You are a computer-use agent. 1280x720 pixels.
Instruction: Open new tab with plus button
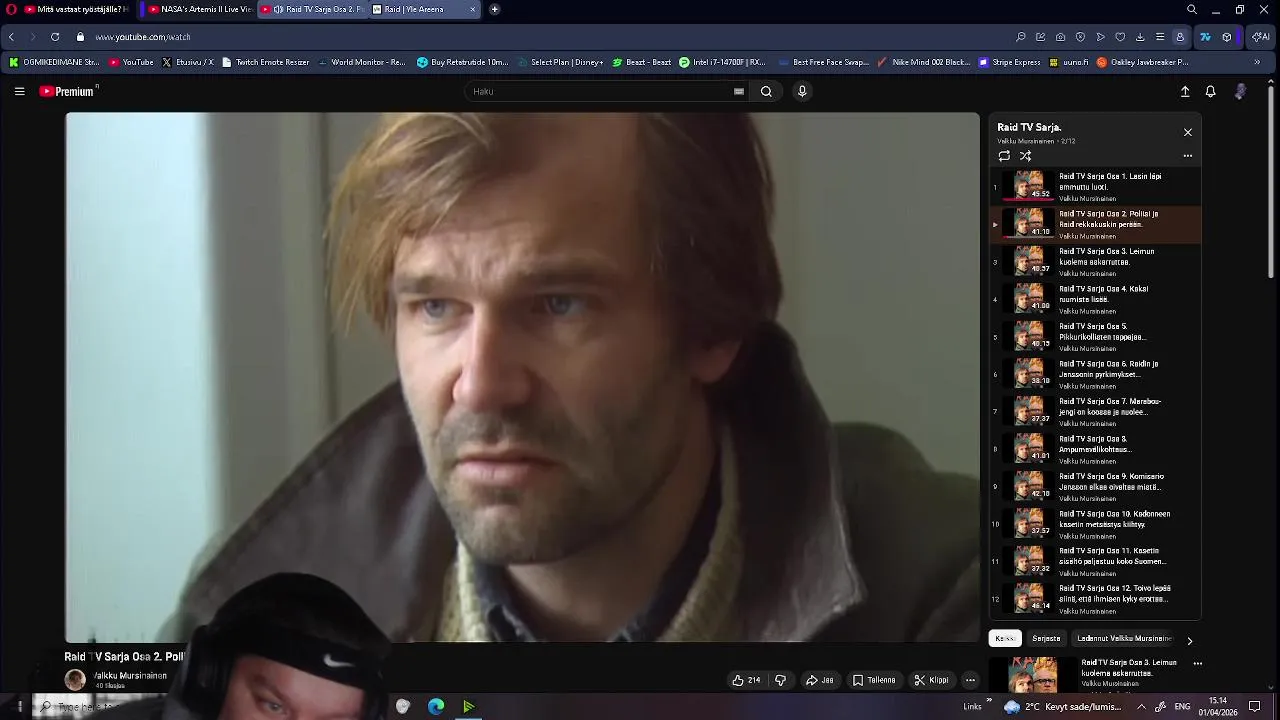(x=494, y=9)
